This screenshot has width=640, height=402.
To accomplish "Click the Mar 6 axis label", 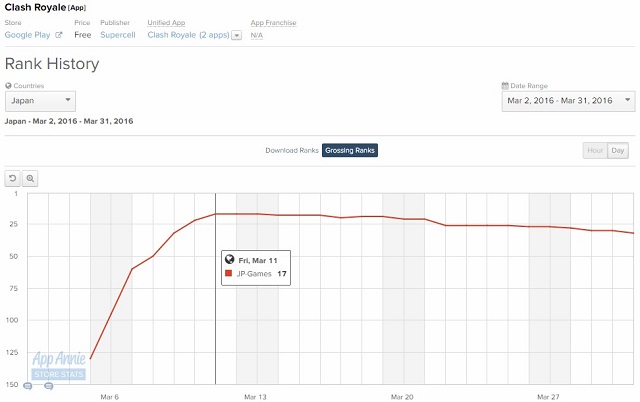I will coord(109,397).
